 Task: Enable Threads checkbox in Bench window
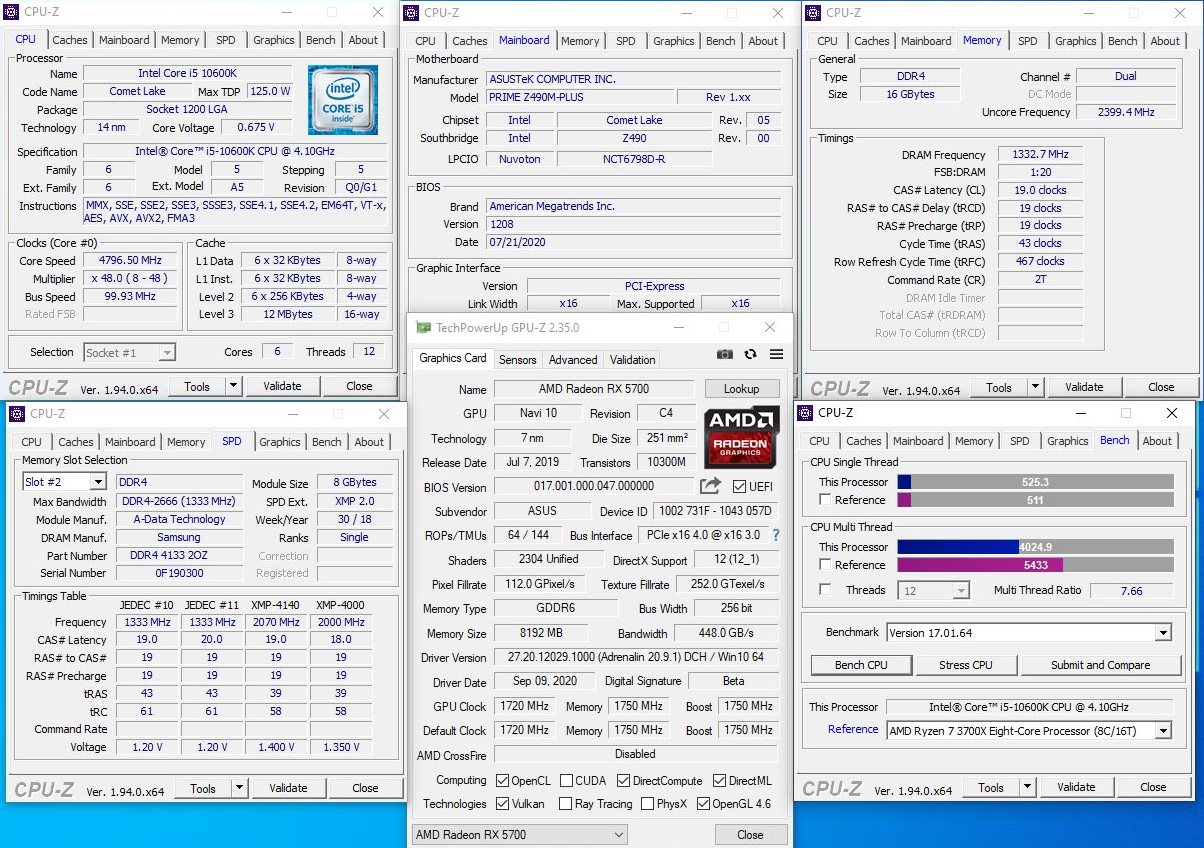click(x=825, y=590)
